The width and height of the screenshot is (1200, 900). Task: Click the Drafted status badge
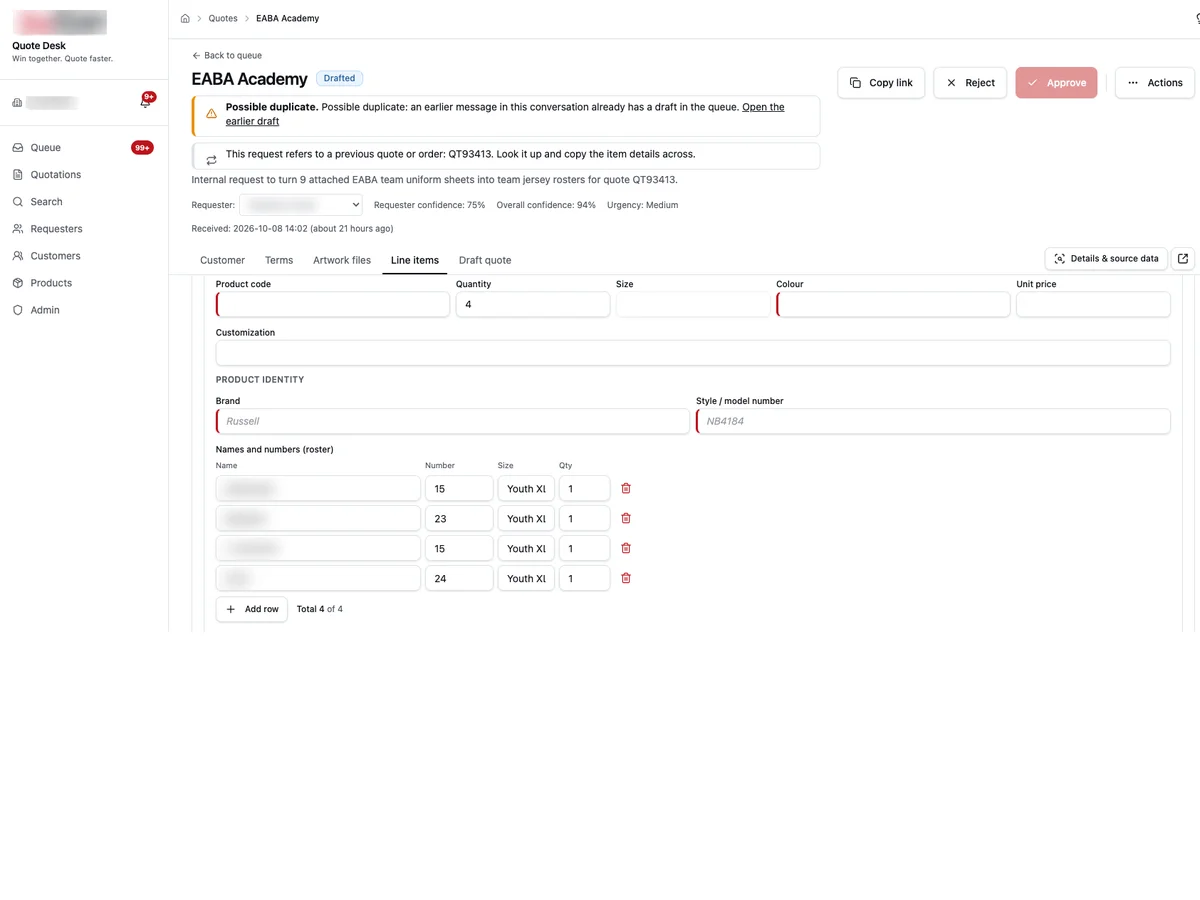(339, 78)
